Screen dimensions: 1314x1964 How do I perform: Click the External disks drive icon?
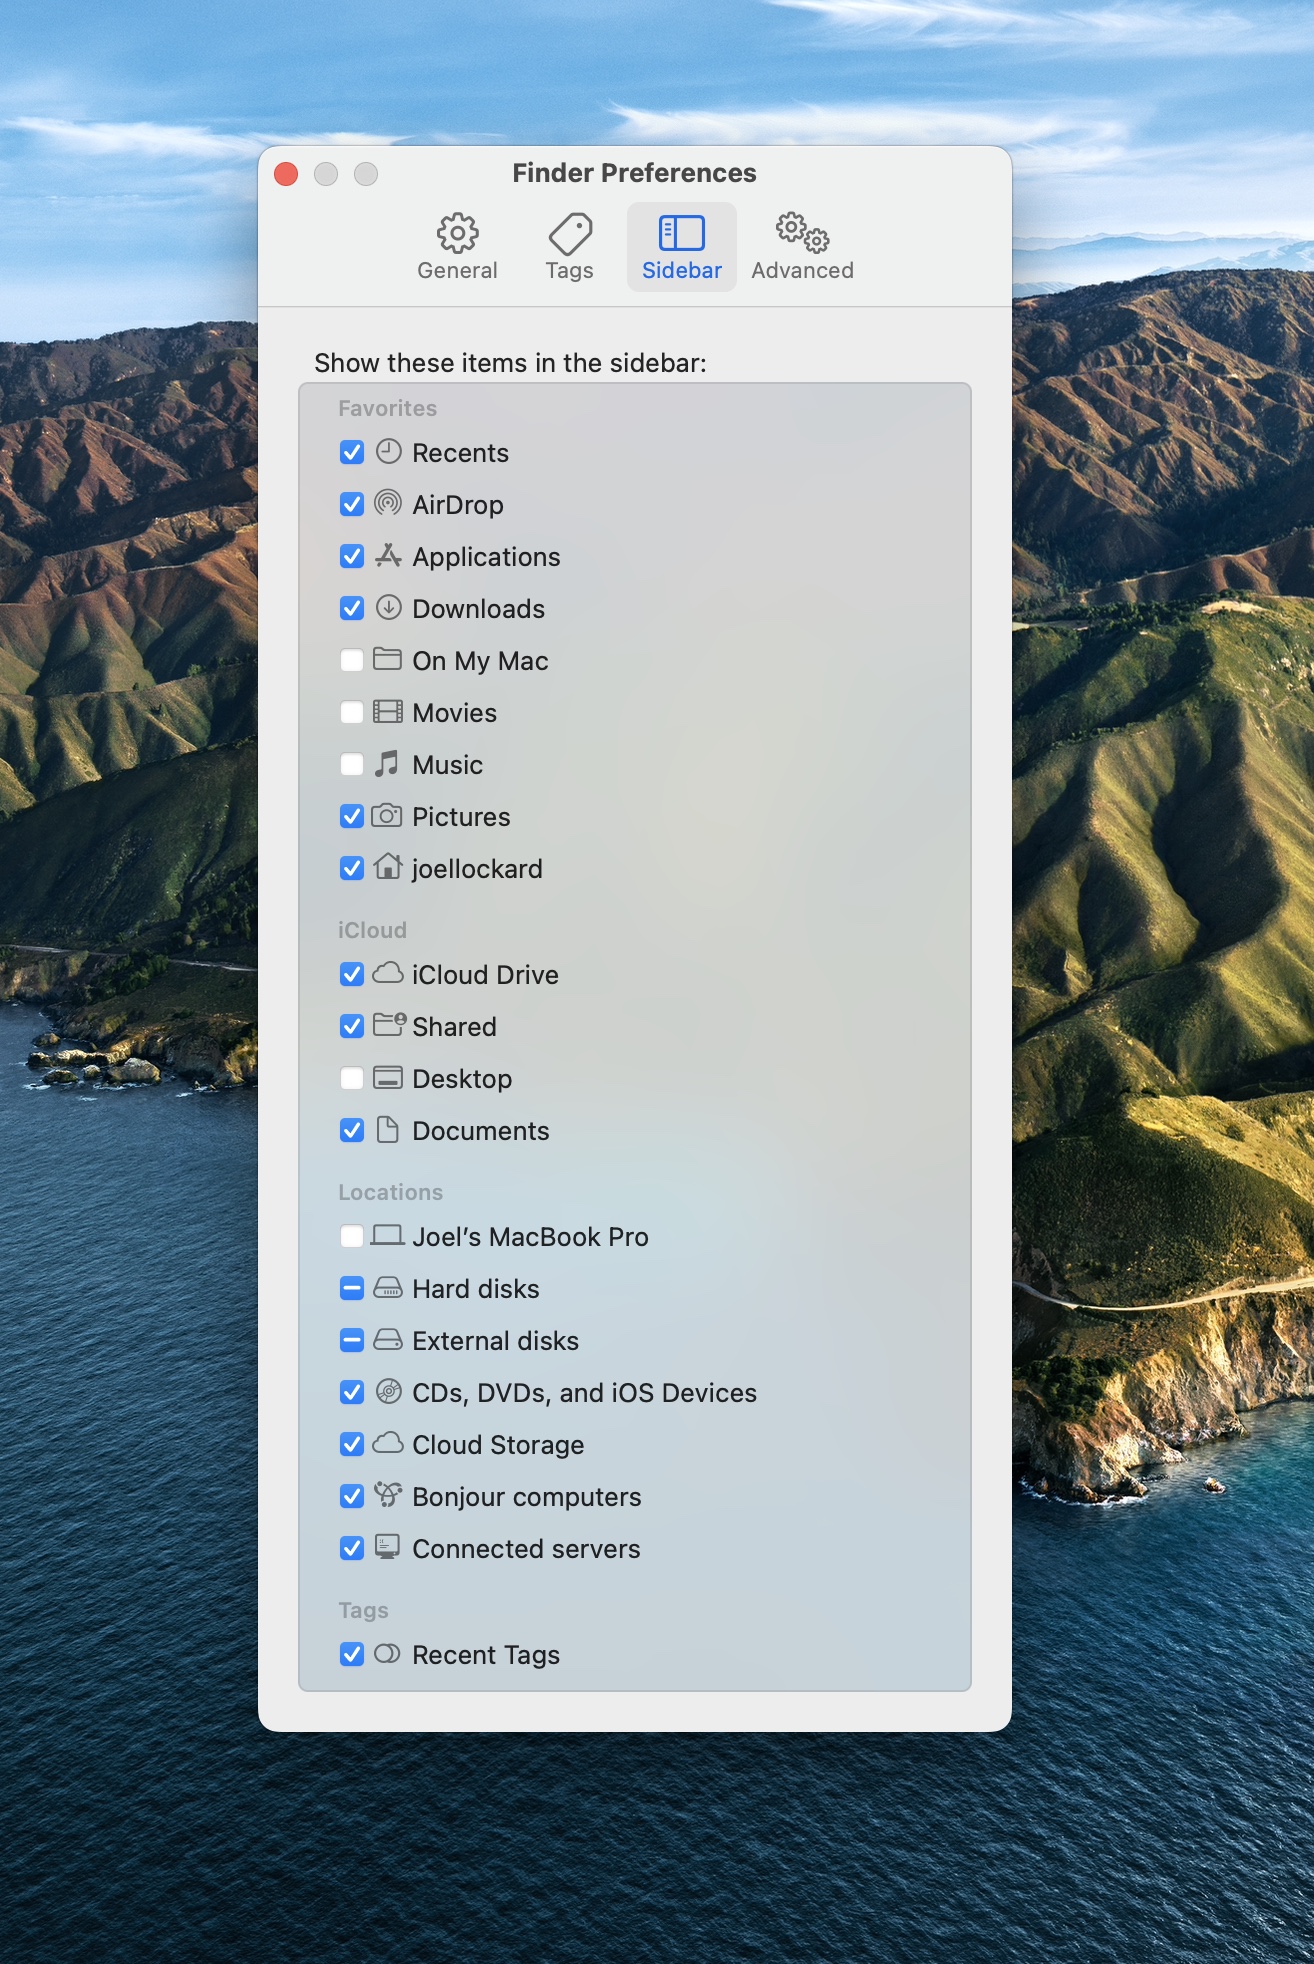click(388, 1340)
